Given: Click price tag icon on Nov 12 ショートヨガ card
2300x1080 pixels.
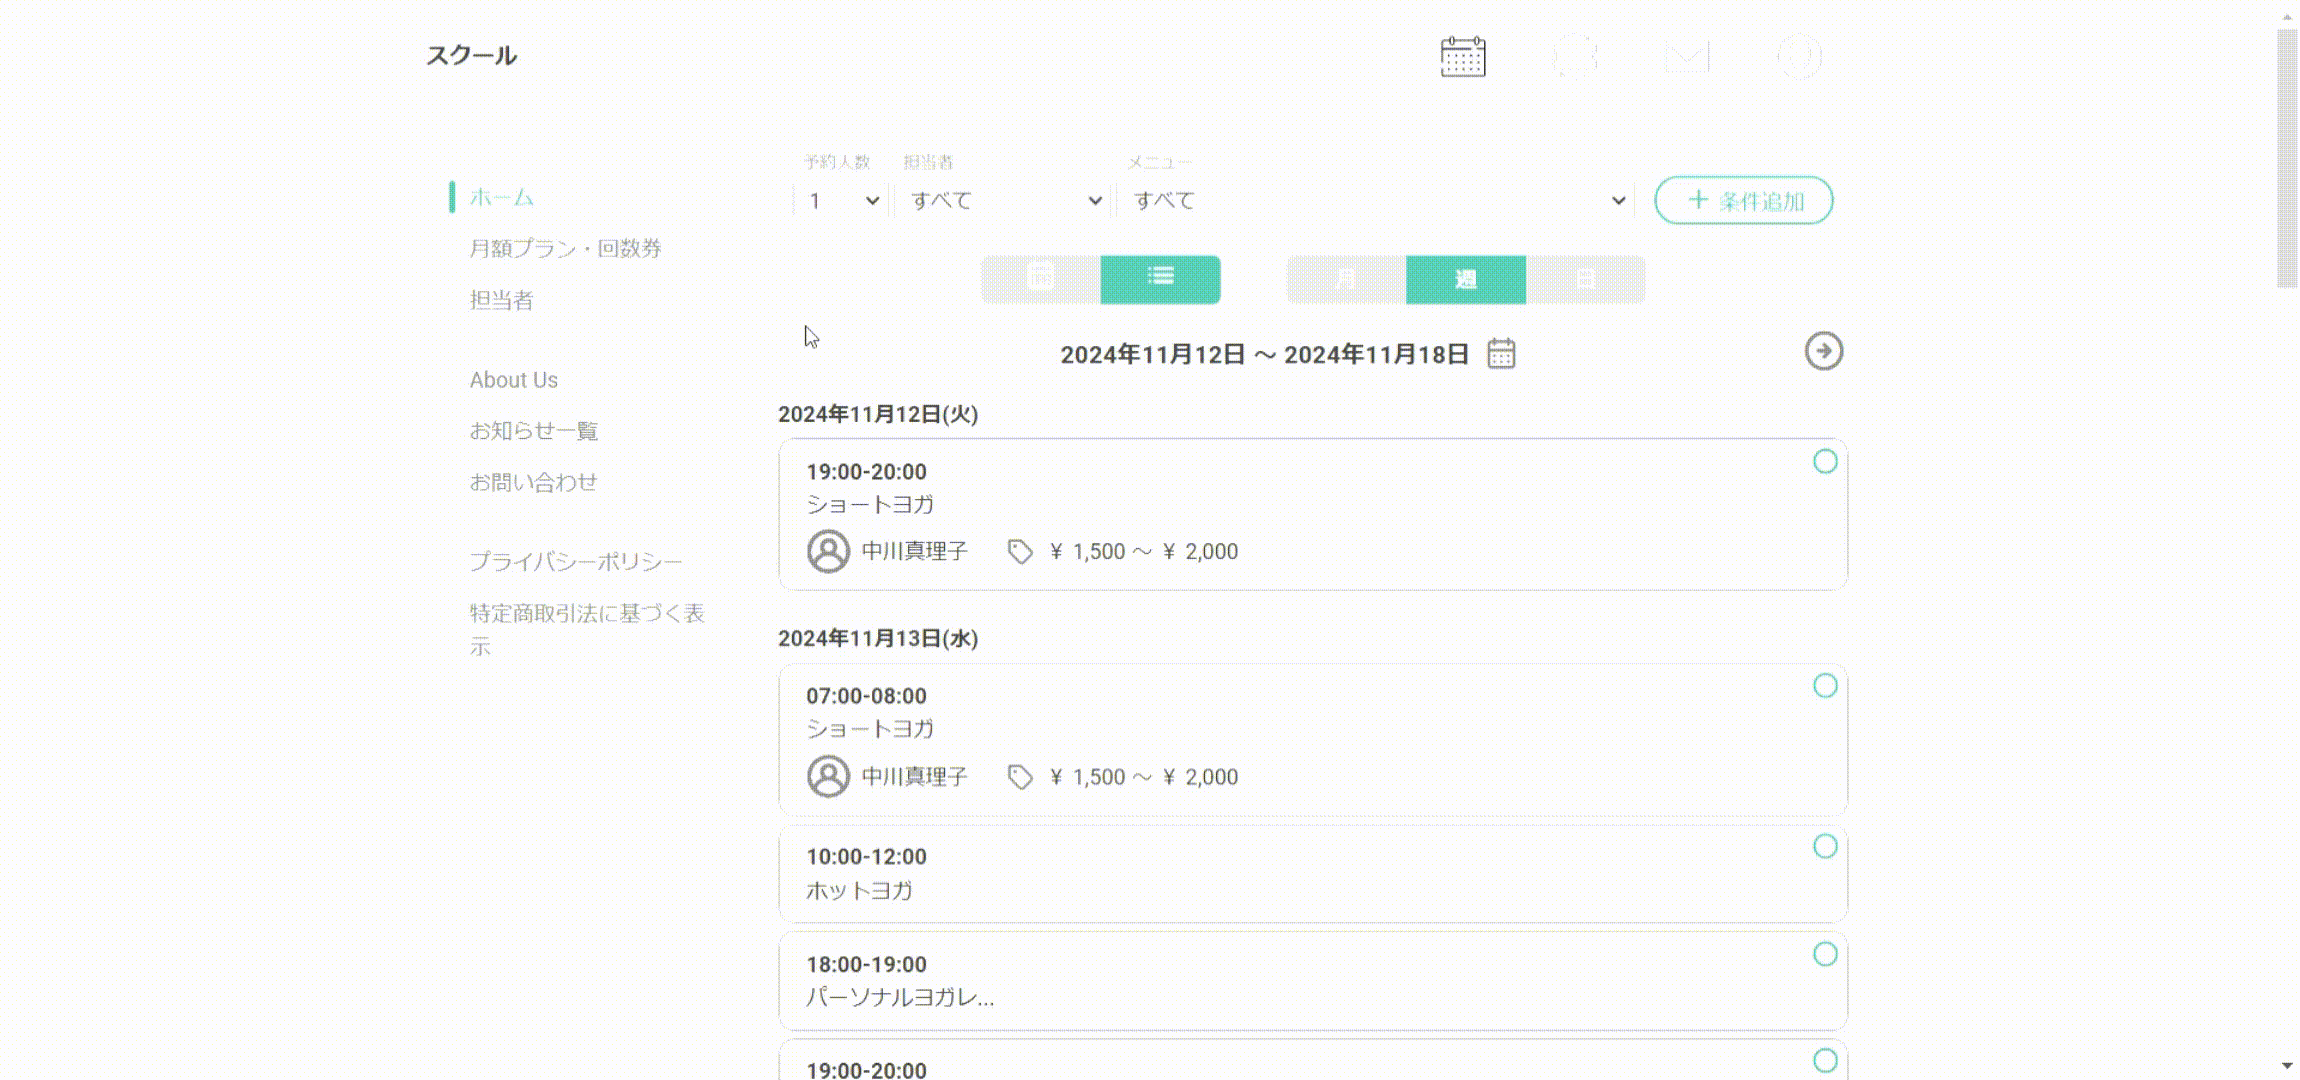Looking at the screenshot, I should point(1020,552).
